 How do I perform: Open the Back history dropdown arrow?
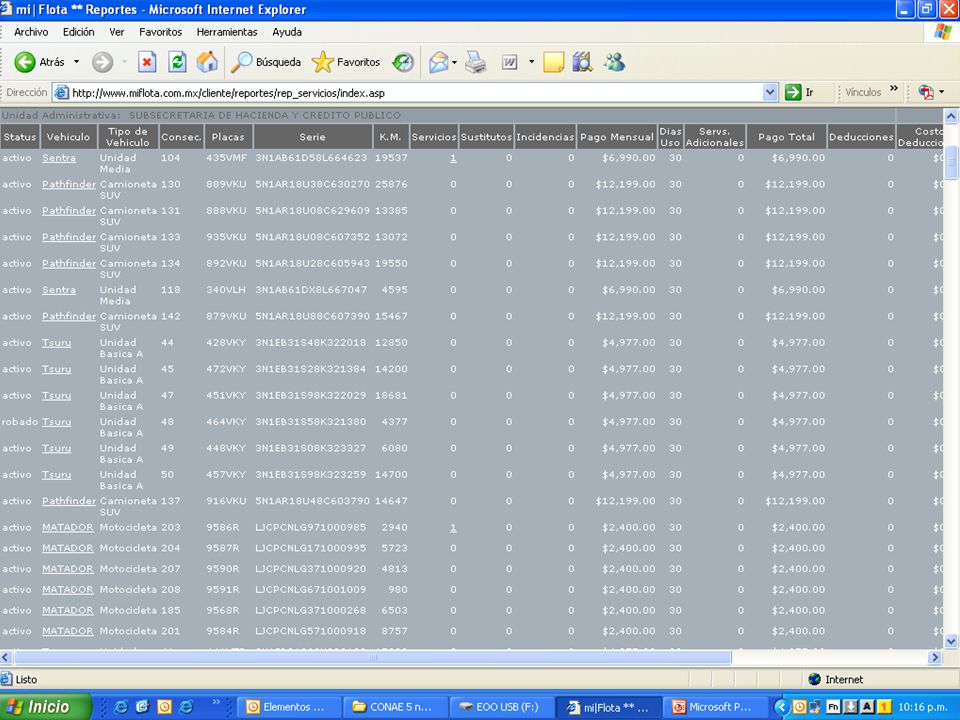[x=77, y=62]
